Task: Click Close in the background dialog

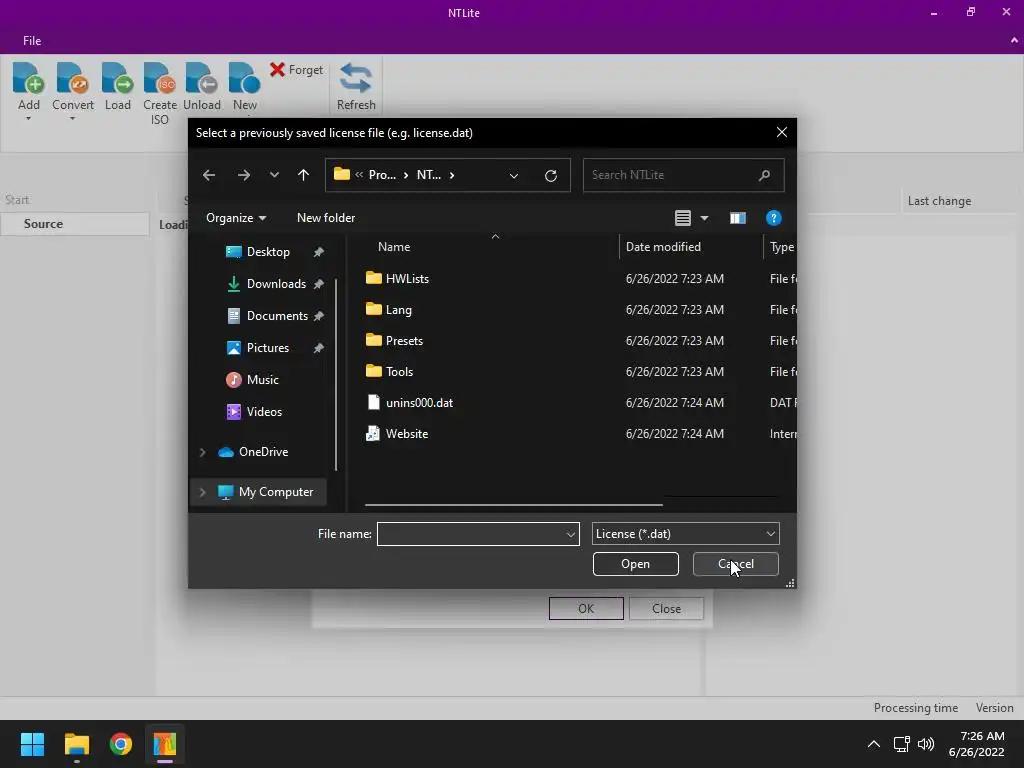Action: (666, 609)
